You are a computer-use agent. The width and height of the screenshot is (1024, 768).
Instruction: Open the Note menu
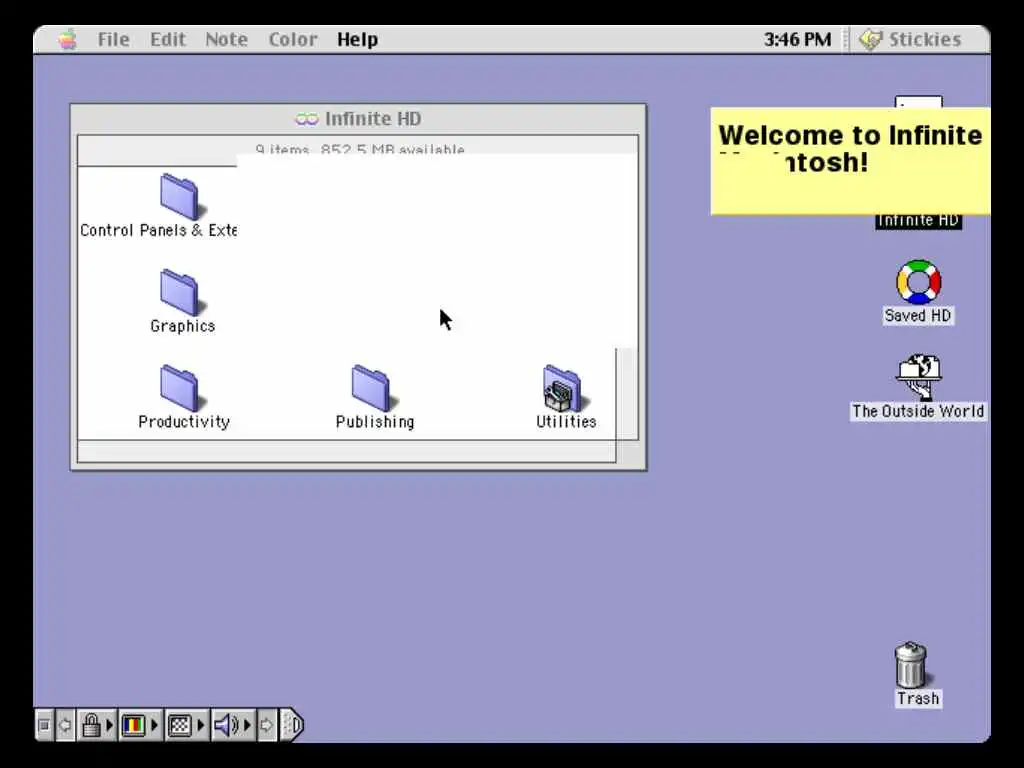227,40
